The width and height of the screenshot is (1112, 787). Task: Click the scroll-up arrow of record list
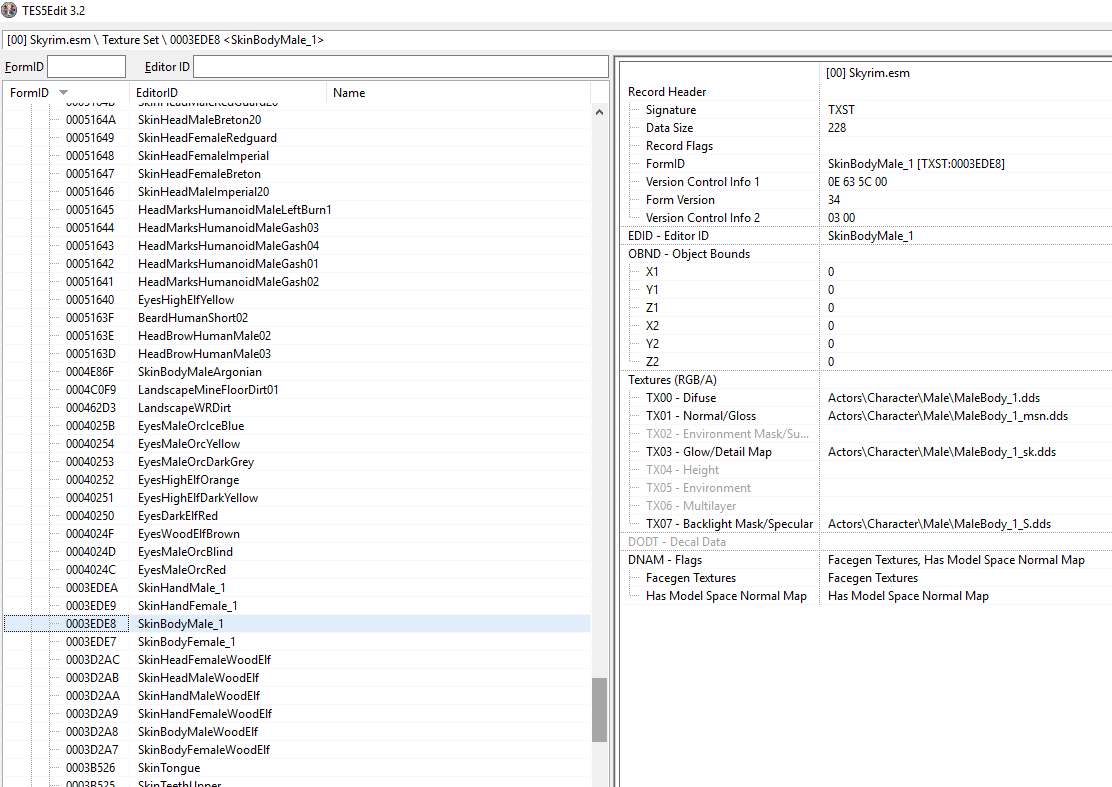click(x=599, y=112)
